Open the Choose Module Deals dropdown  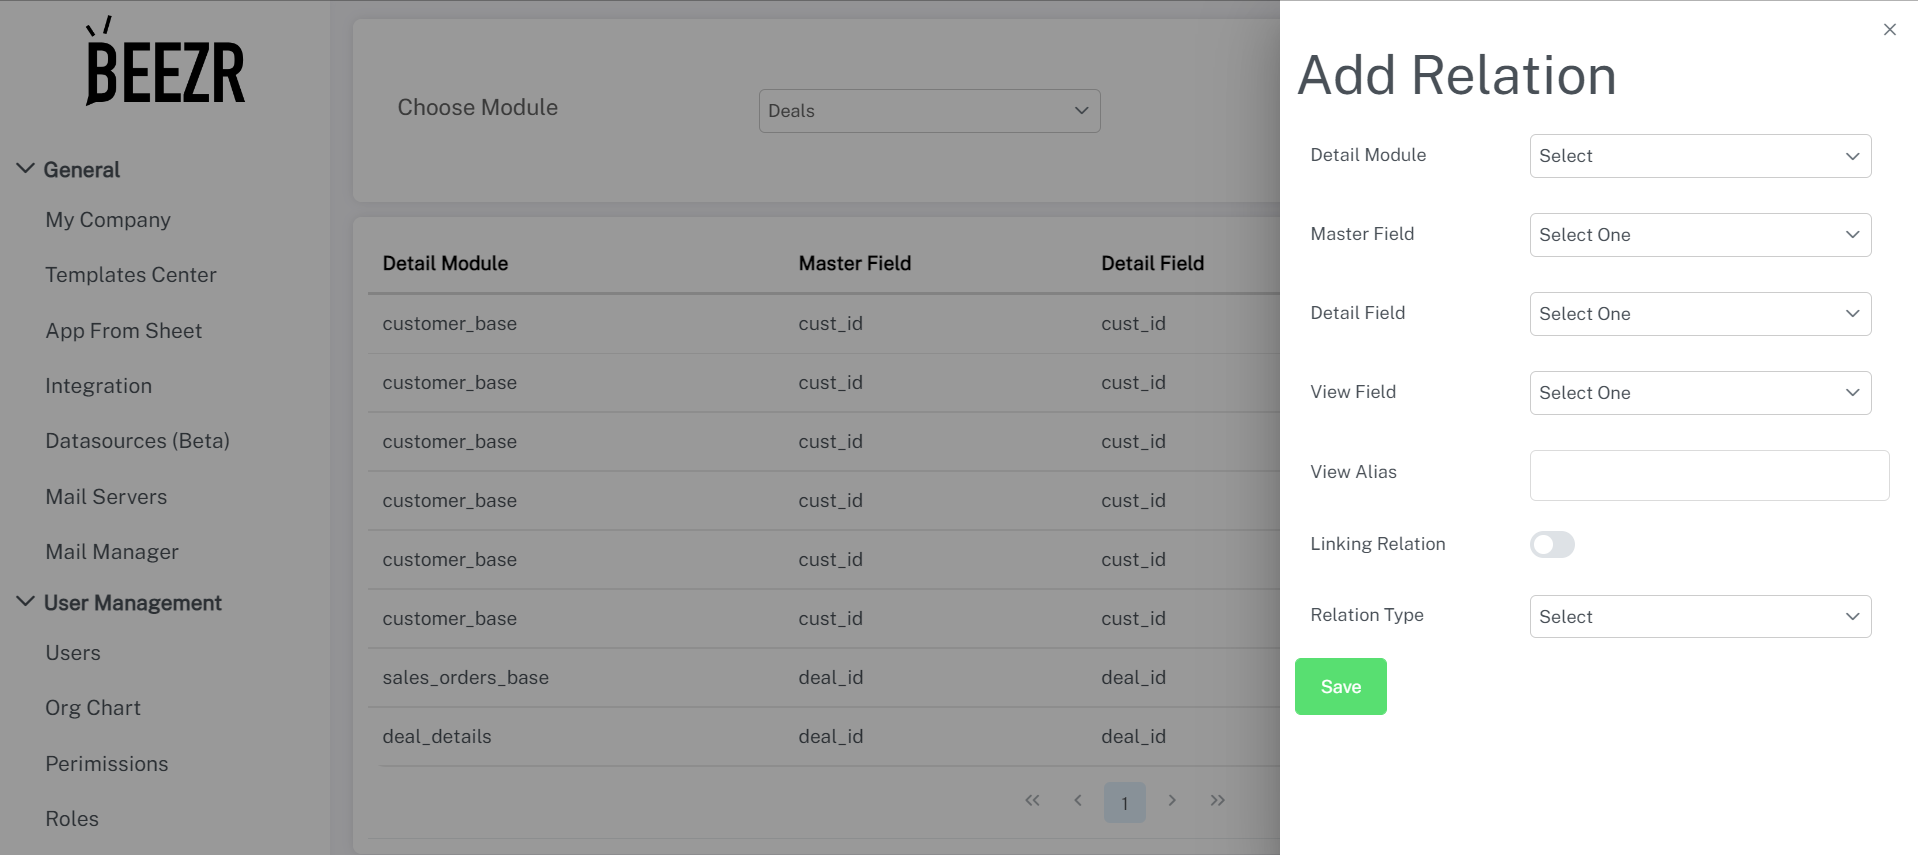(x=928, y=111)
